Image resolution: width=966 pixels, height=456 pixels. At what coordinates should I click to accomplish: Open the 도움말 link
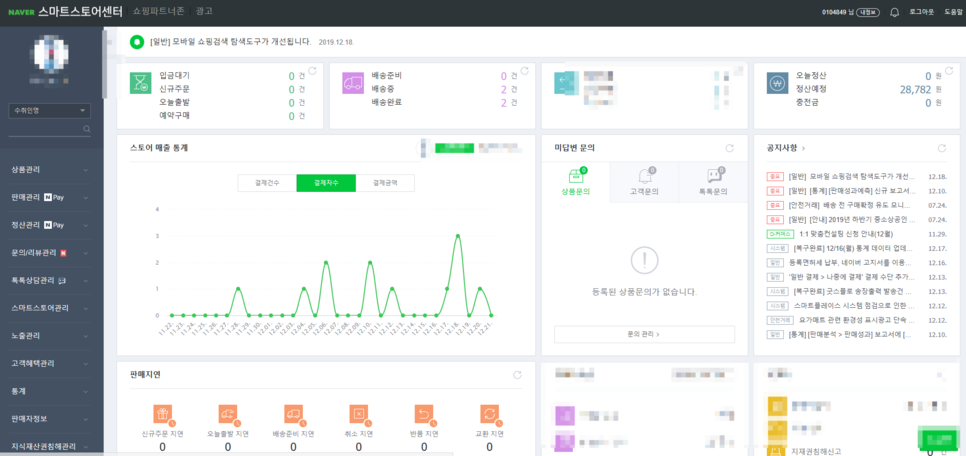[x=953, y=12]
